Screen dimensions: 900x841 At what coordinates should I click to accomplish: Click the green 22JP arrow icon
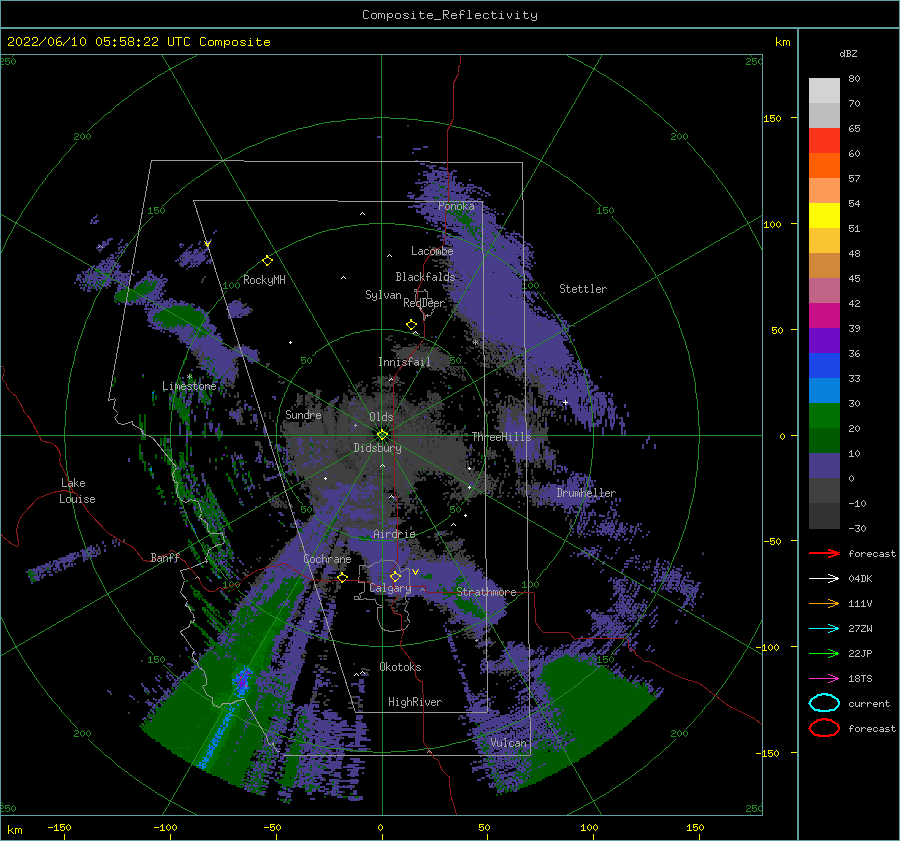click(x=824, y=653)
